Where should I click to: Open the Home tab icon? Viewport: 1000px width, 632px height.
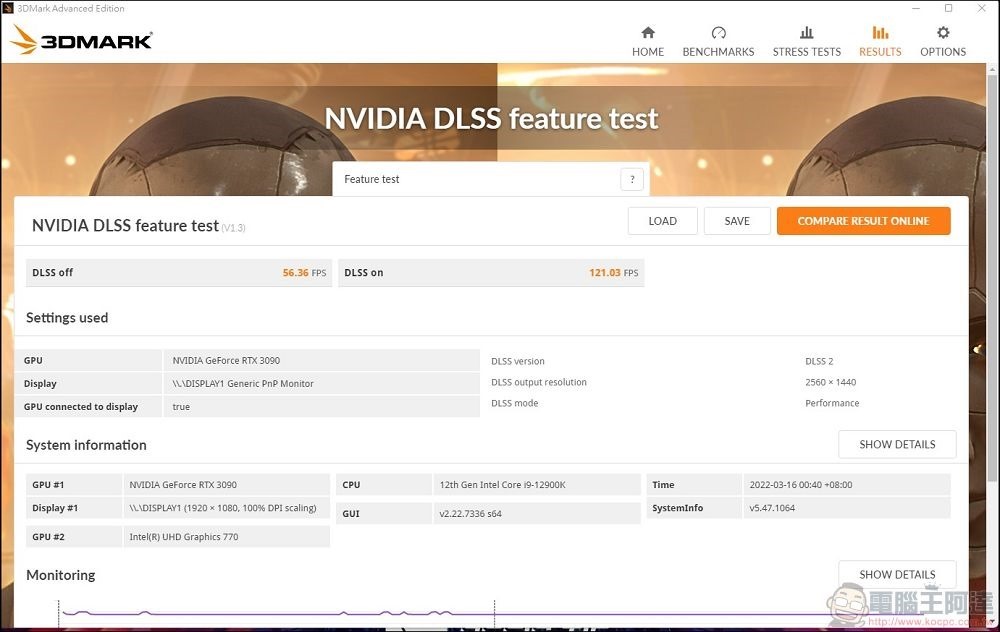point(648,33)
